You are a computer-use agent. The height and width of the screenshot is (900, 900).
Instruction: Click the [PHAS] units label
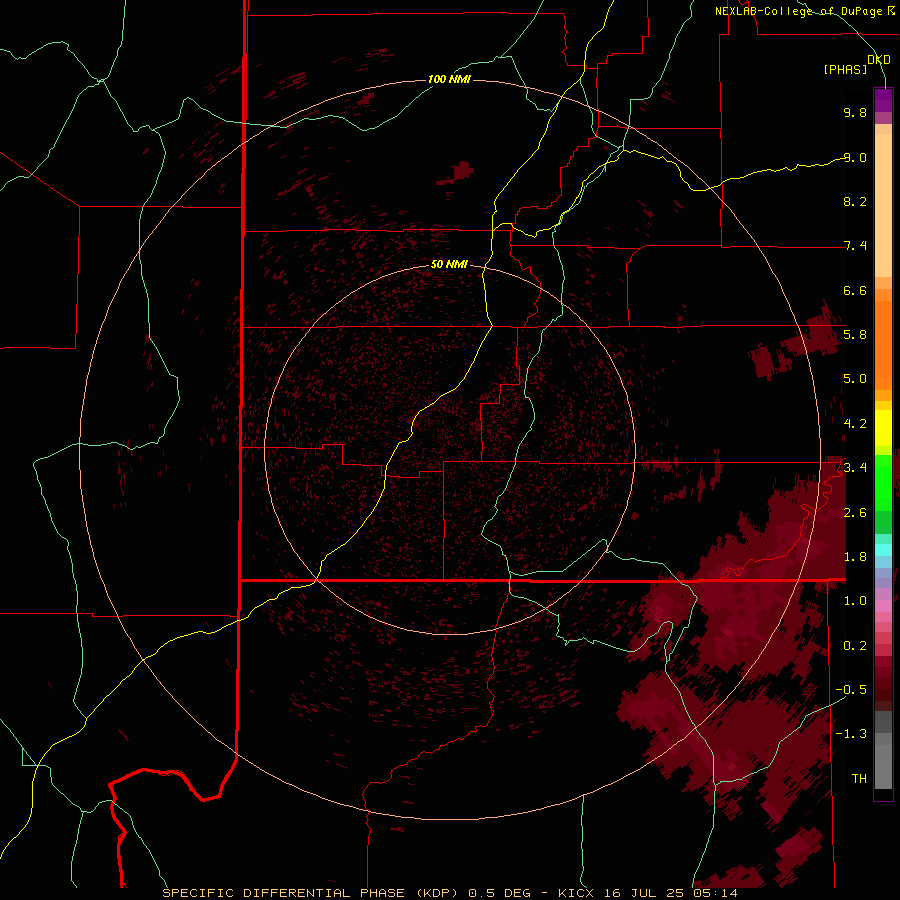click(x=845, y=69)
